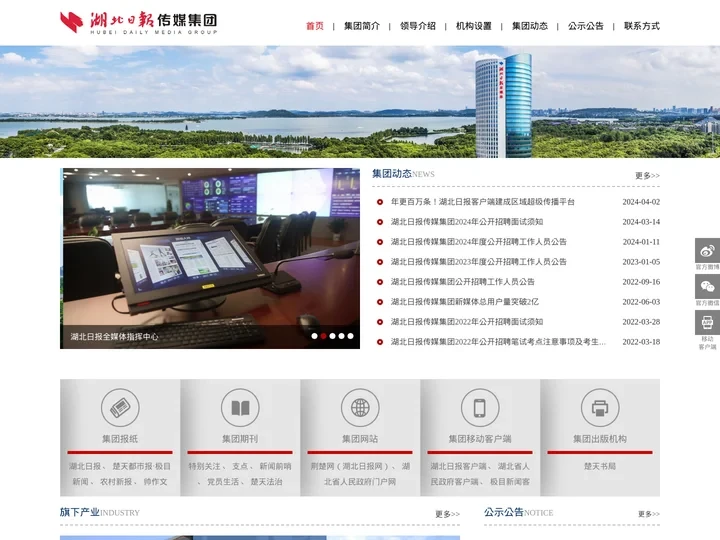Click the 集团期刊 card title
The image size is (720, 540).
[x=240, y=439]
